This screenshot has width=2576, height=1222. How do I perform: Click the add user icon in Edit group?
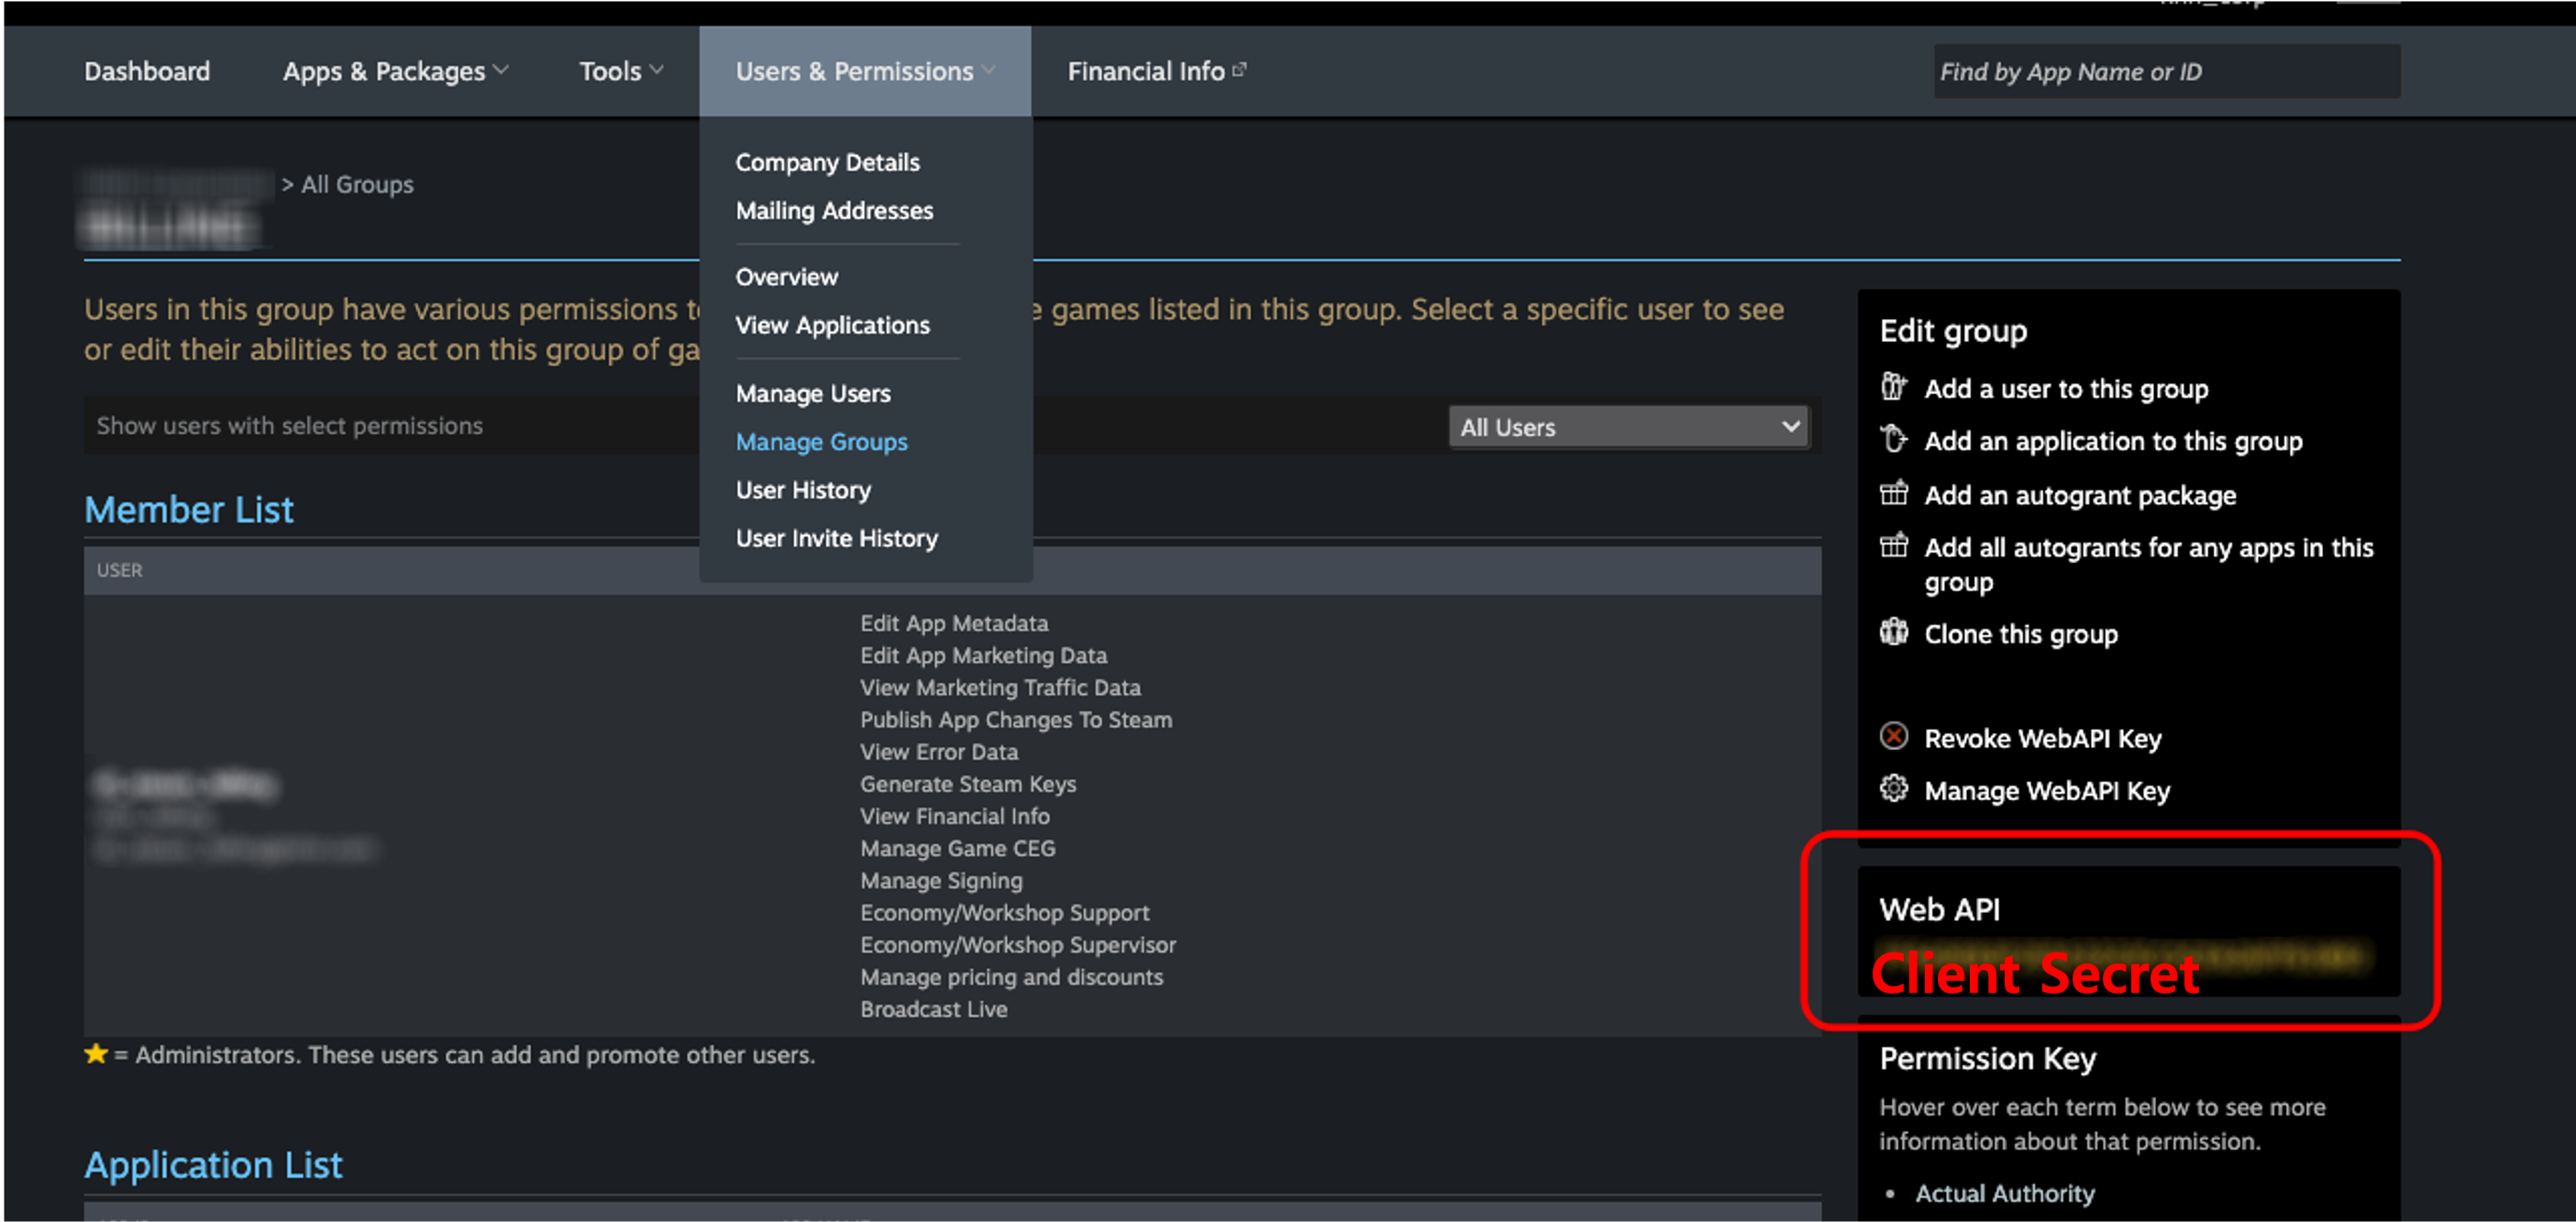coord(1893,387)
